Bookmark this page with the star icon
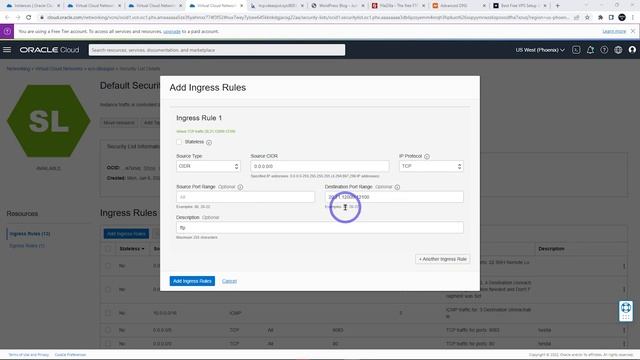 tap(587, 18)
